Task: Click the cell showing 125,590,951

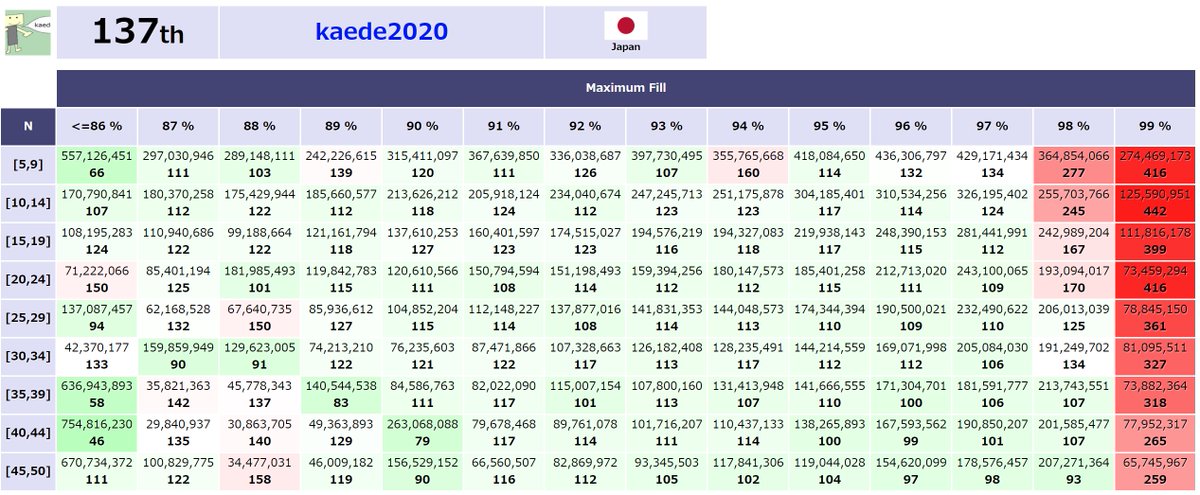Action: [1155, 202]
